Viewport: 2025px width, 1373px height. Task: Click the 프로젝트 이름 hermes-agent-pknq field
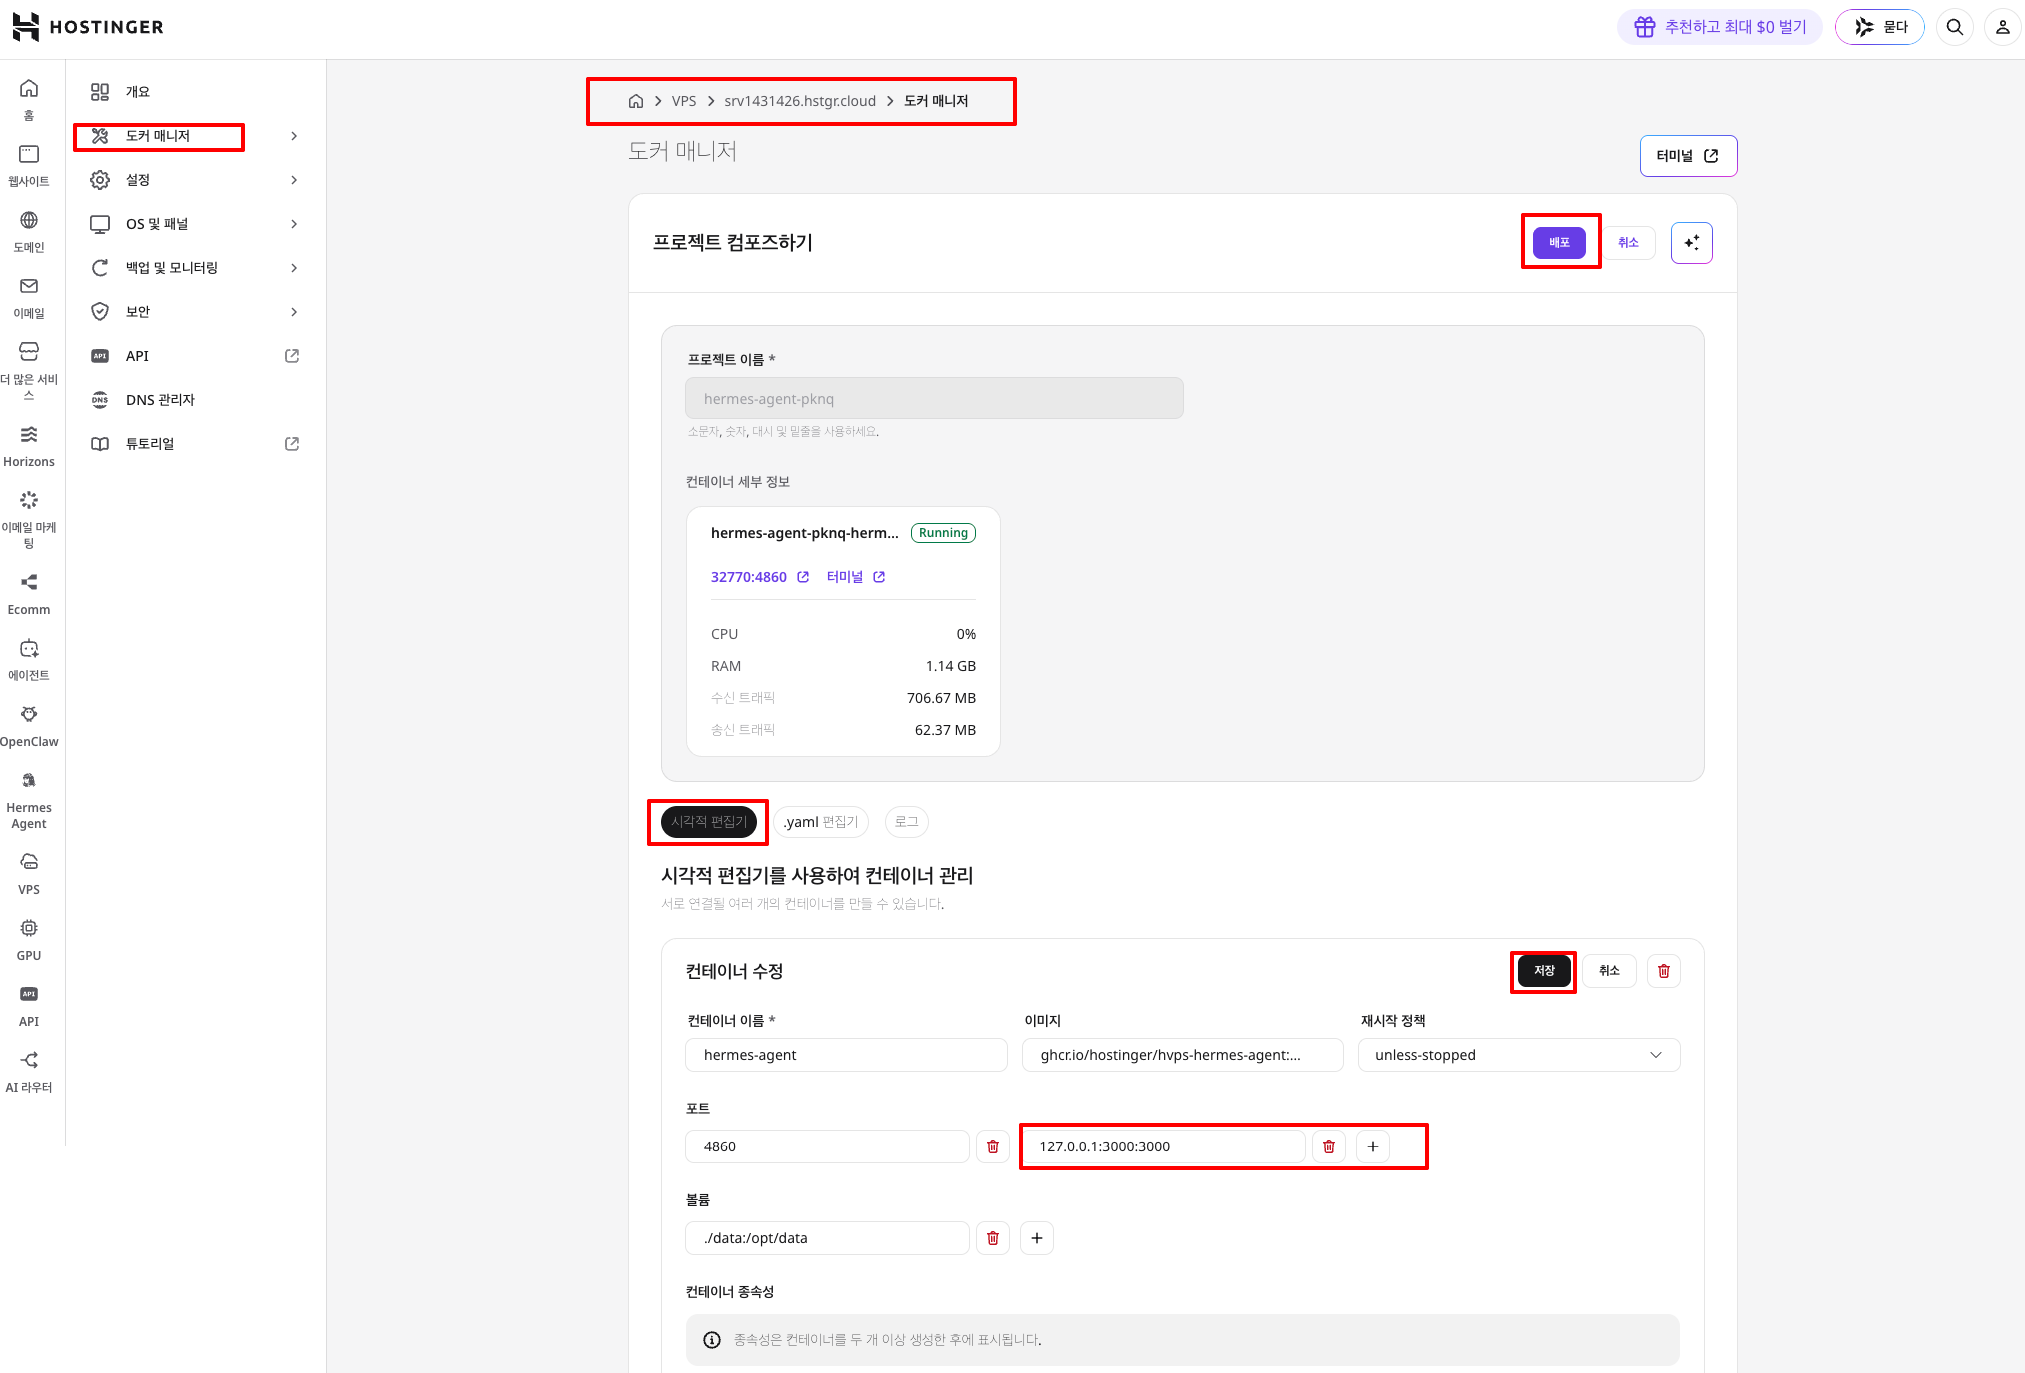click(934, 398)
